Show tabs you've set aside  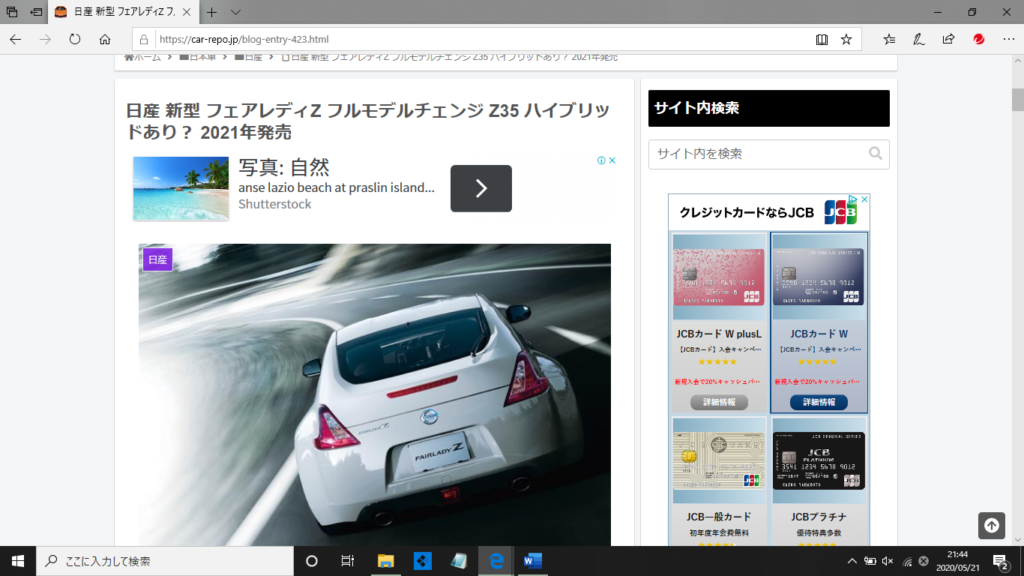pos(12,12)
